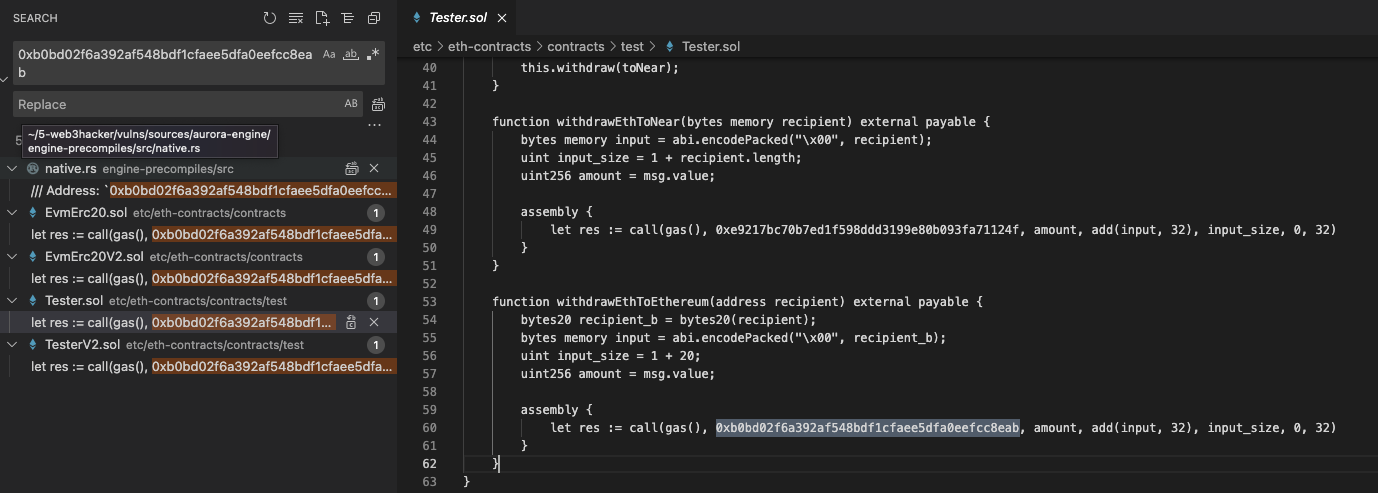This screenshot has width=1378, height=493.
Task: Refresh the search results
Action: click(270, 18)
